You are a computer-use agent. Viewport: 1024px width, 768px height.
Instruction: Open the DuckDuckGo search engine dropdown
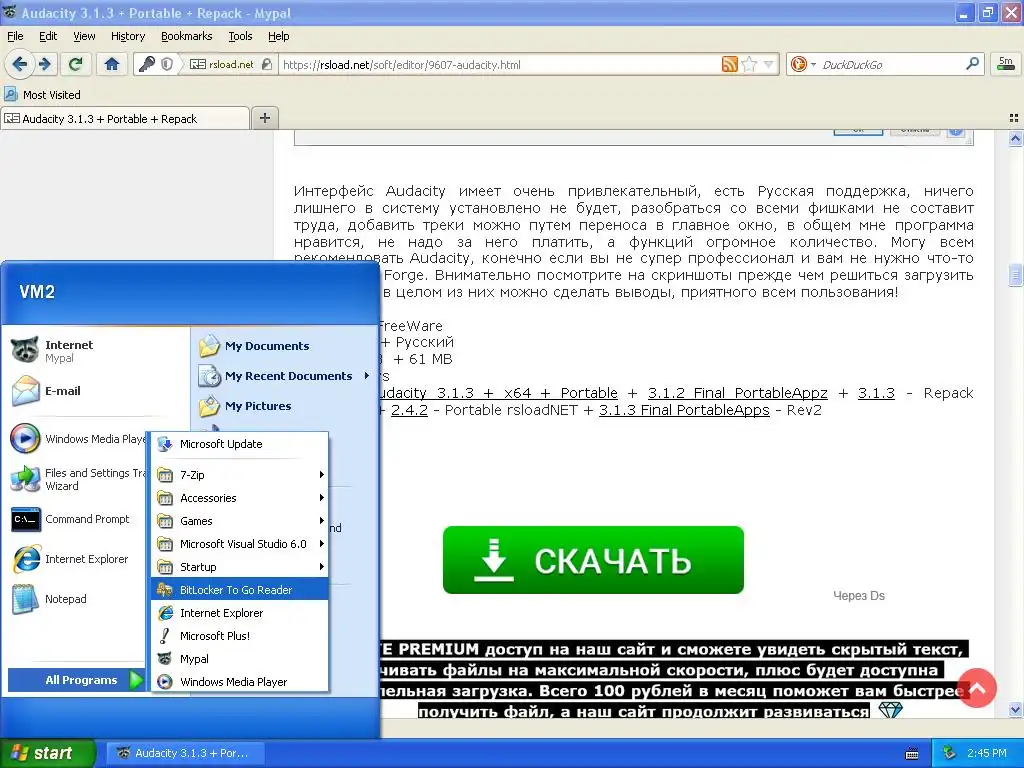click(803, 64)
